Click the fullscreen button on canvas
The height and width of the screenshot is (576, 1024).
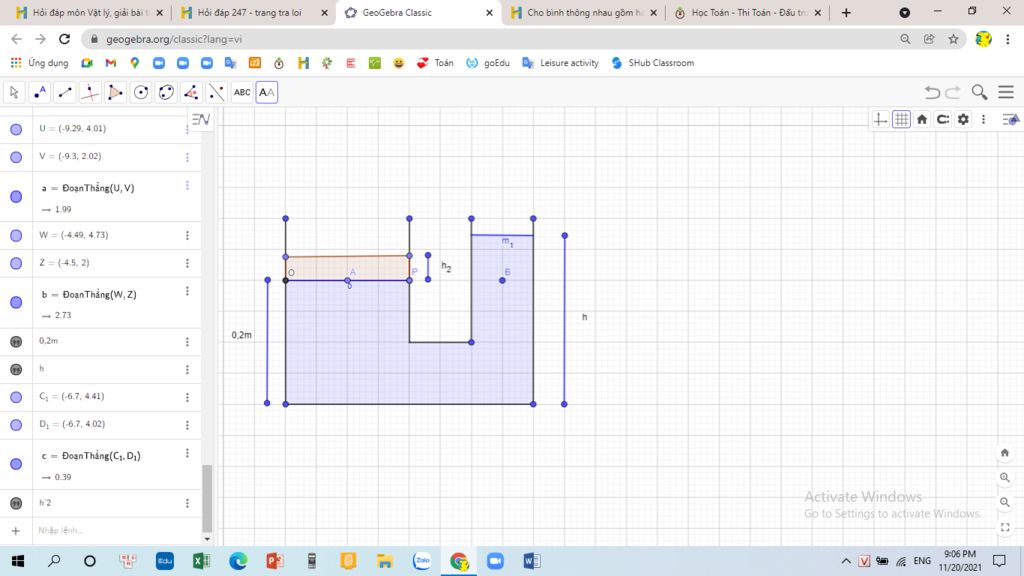[x=1005, y=527]
